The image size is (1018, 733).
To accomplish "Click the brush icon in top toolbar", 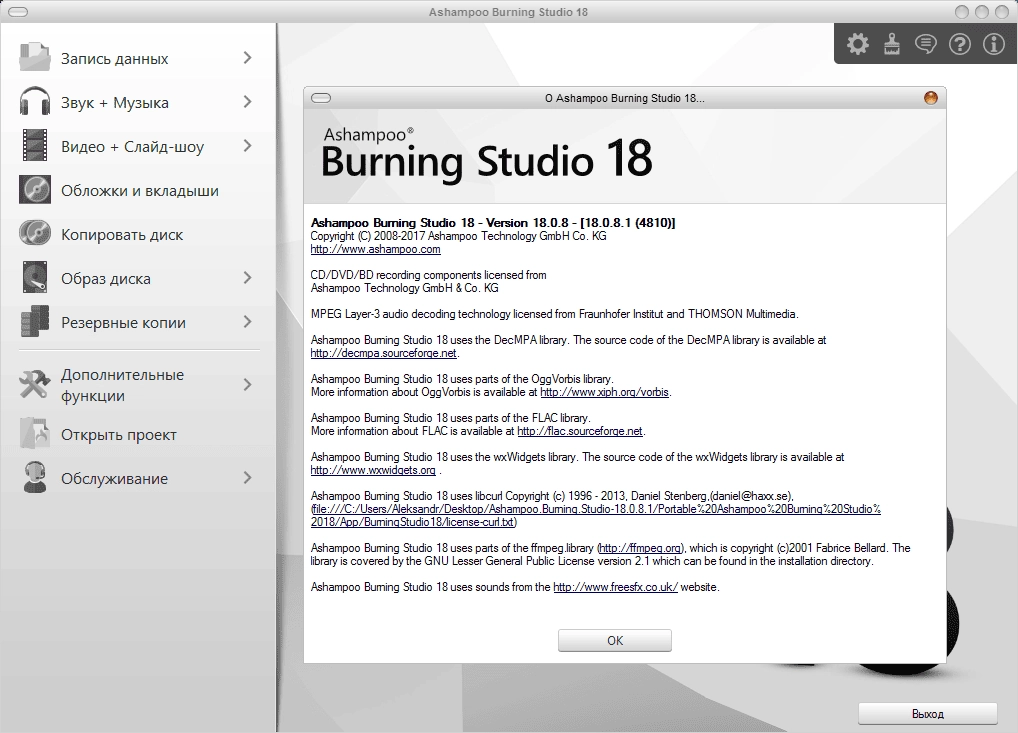I will click(891, 43).
